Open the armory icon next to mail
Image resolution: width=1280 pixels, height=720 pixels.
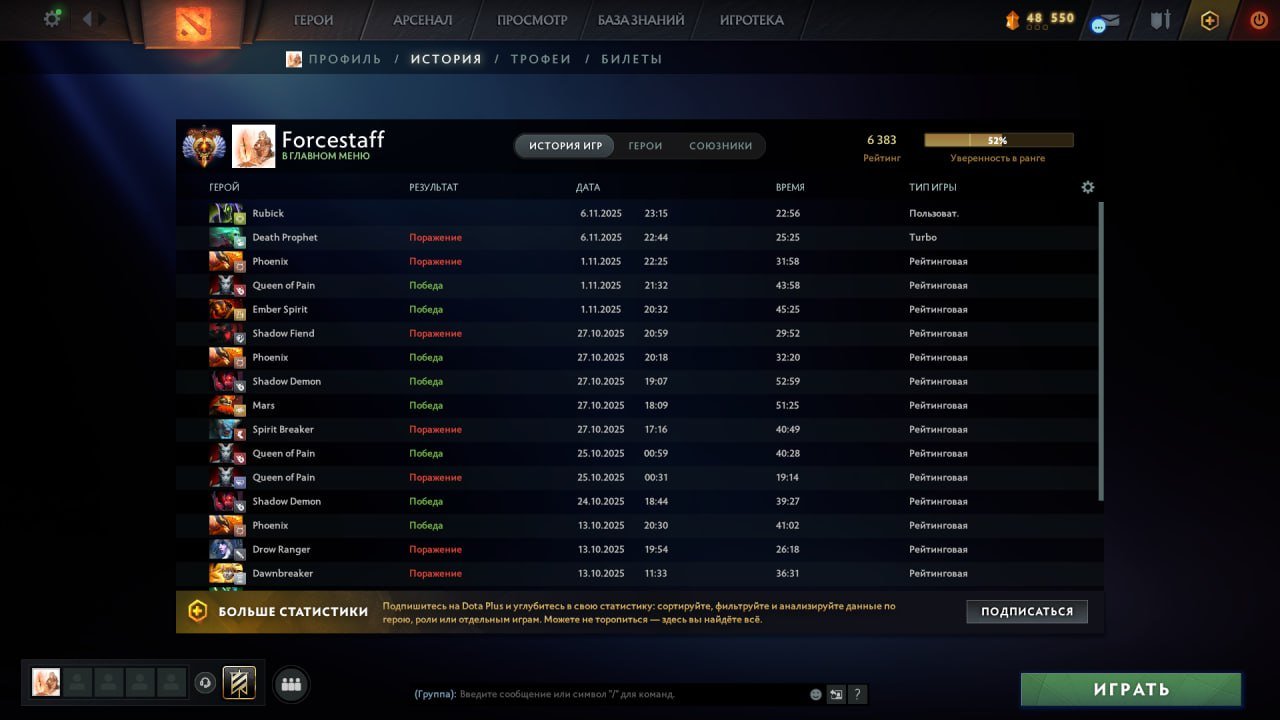tap(1160, 20)
